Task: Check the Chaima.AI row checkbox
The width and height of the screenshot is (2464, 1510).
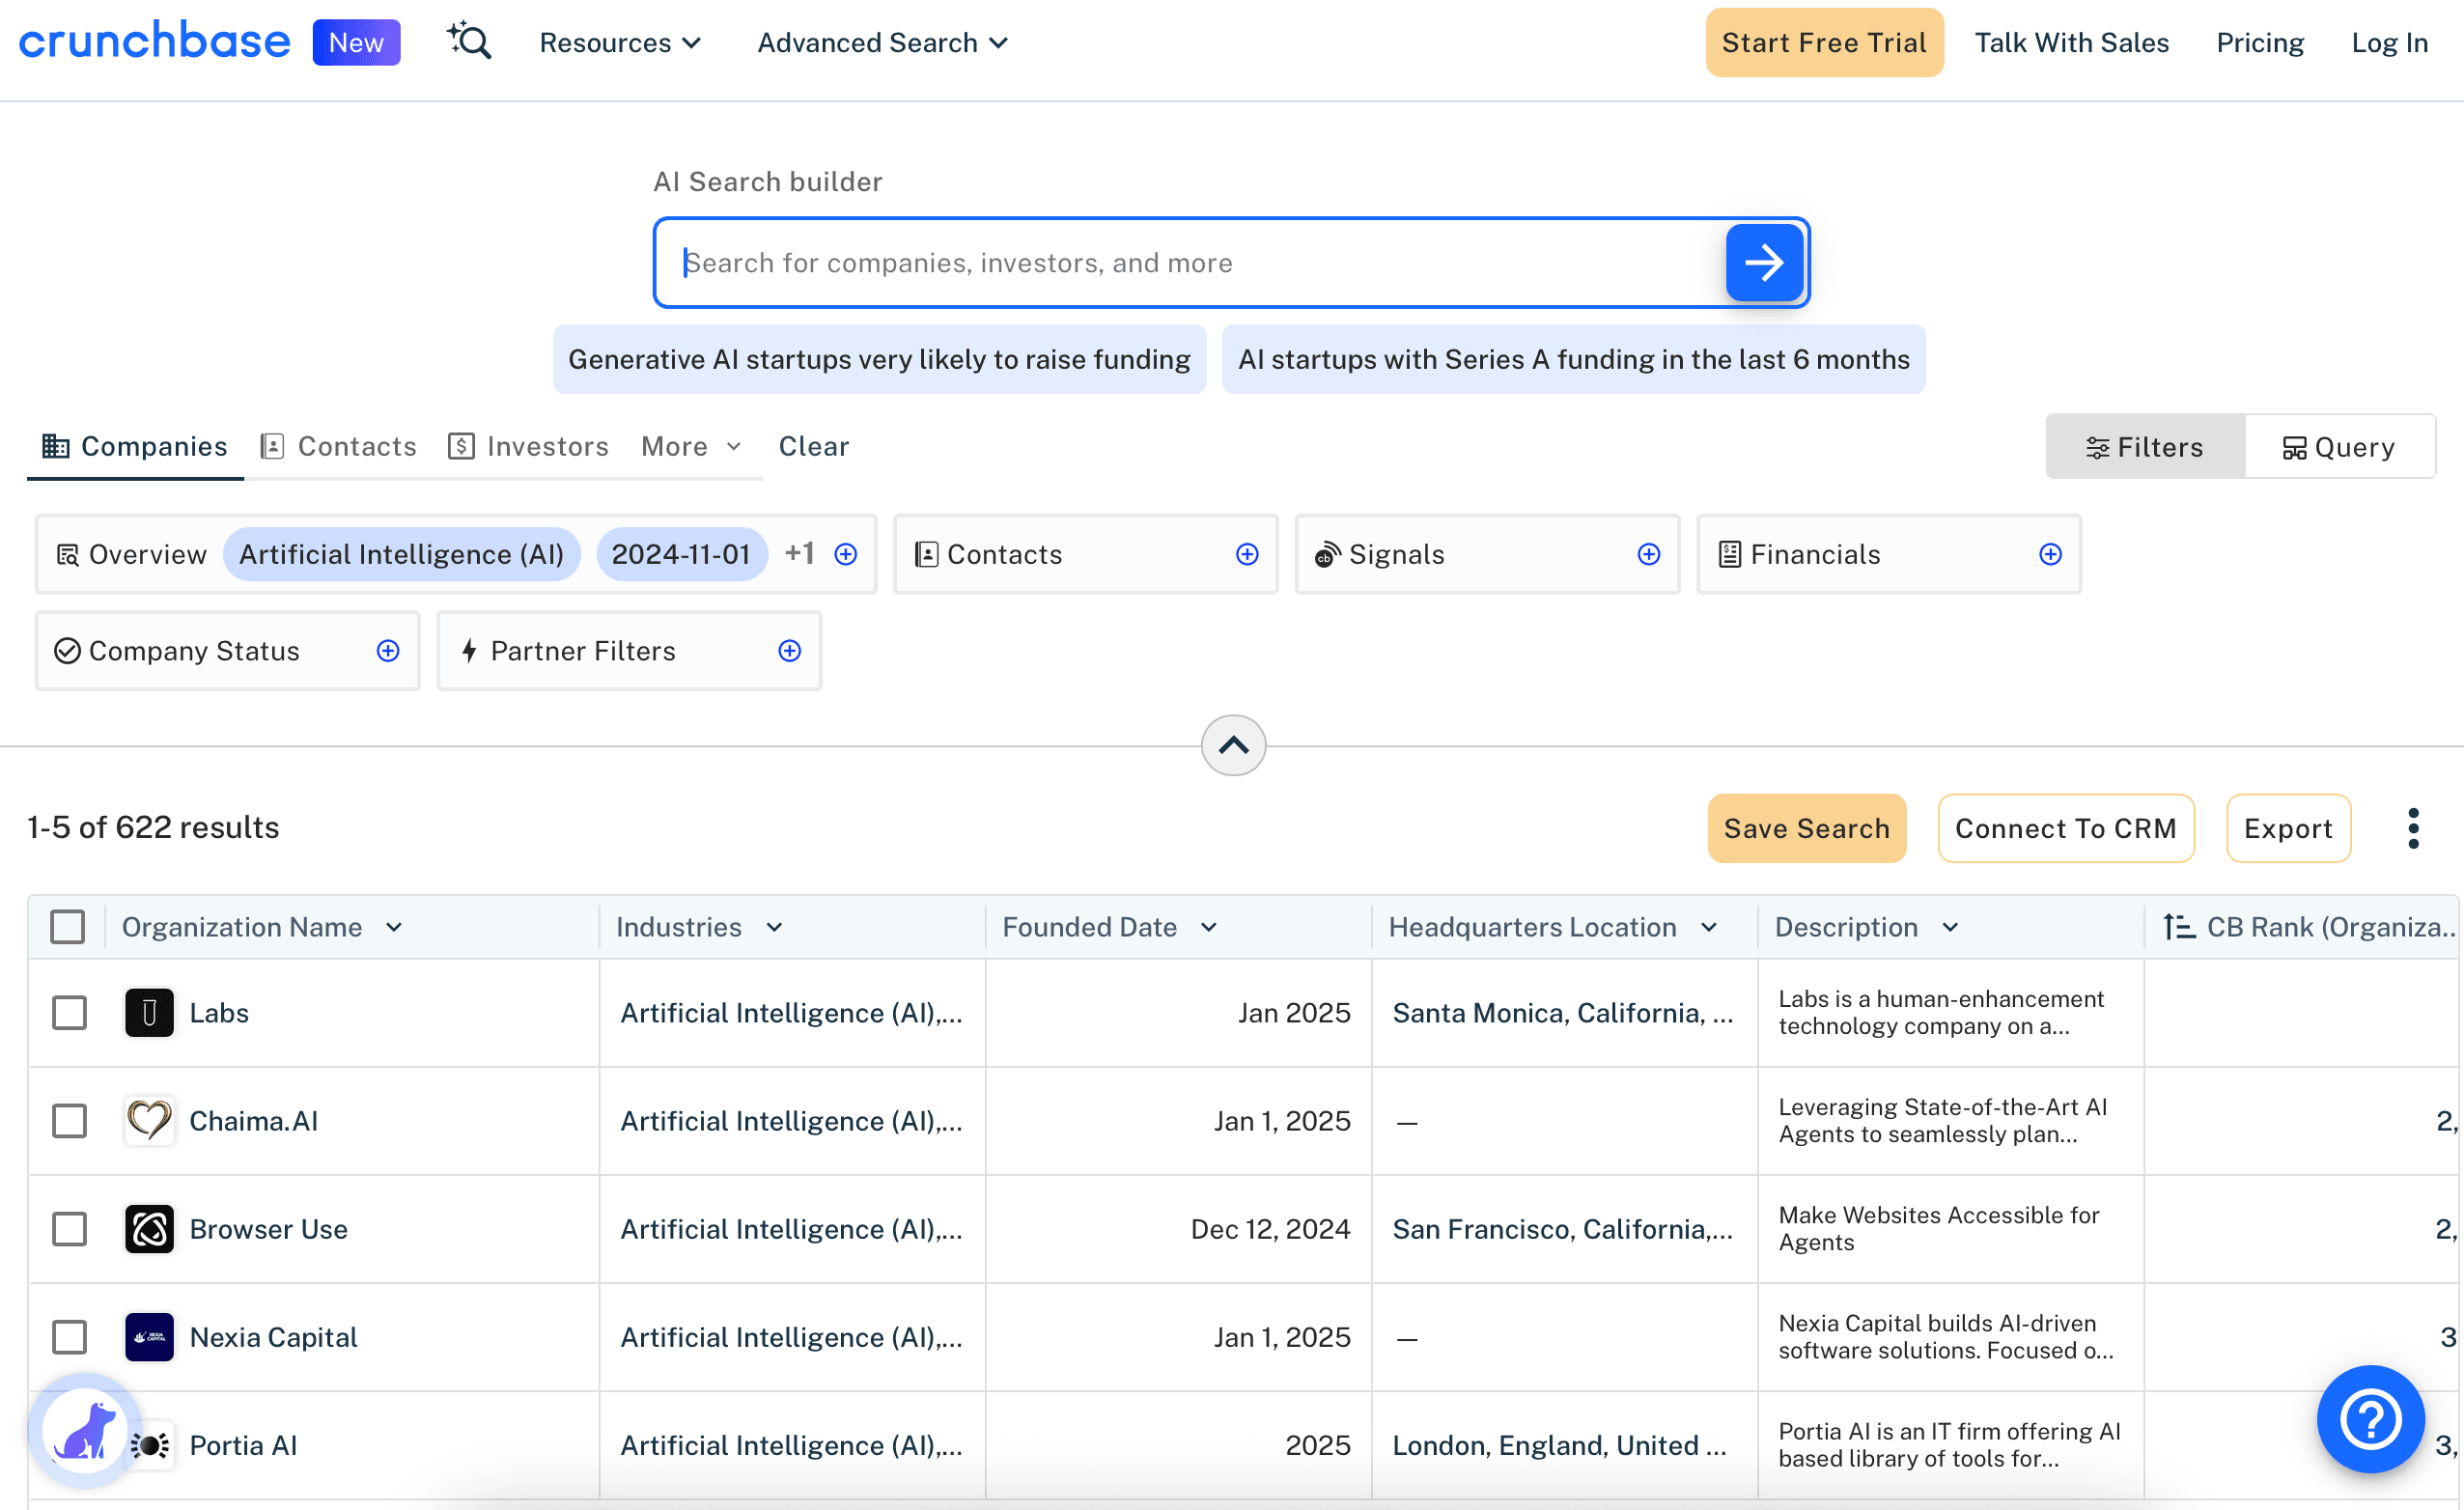Action: [69, 1121]
